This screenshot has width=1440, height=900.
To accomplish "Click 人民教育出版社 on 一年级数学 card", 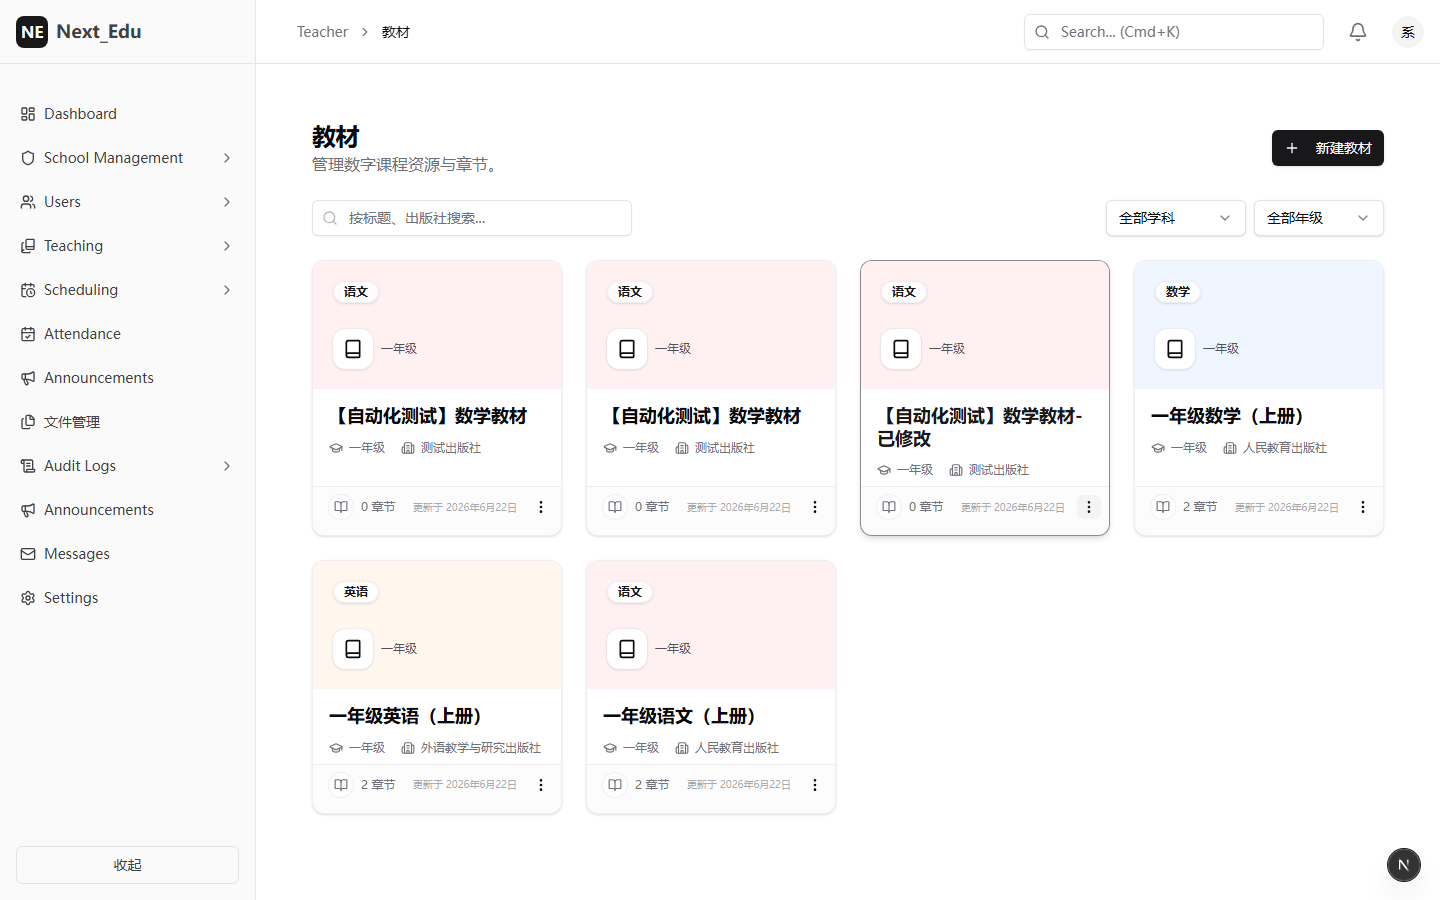I will point(1285,448).
